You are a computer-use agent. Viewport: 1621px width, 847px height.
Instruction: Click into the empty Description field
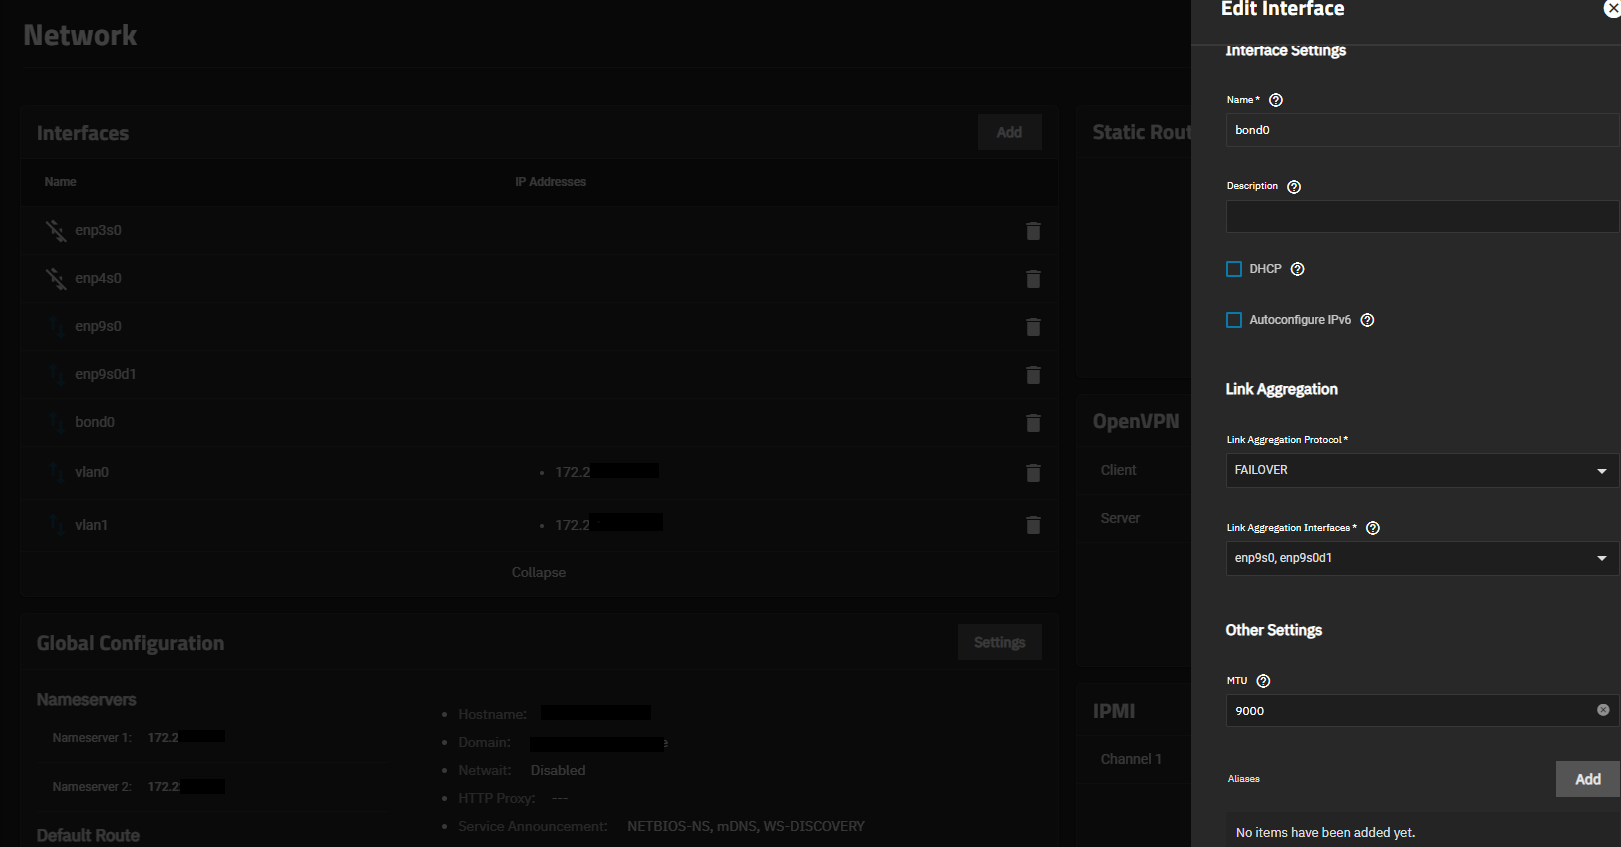1420,217
